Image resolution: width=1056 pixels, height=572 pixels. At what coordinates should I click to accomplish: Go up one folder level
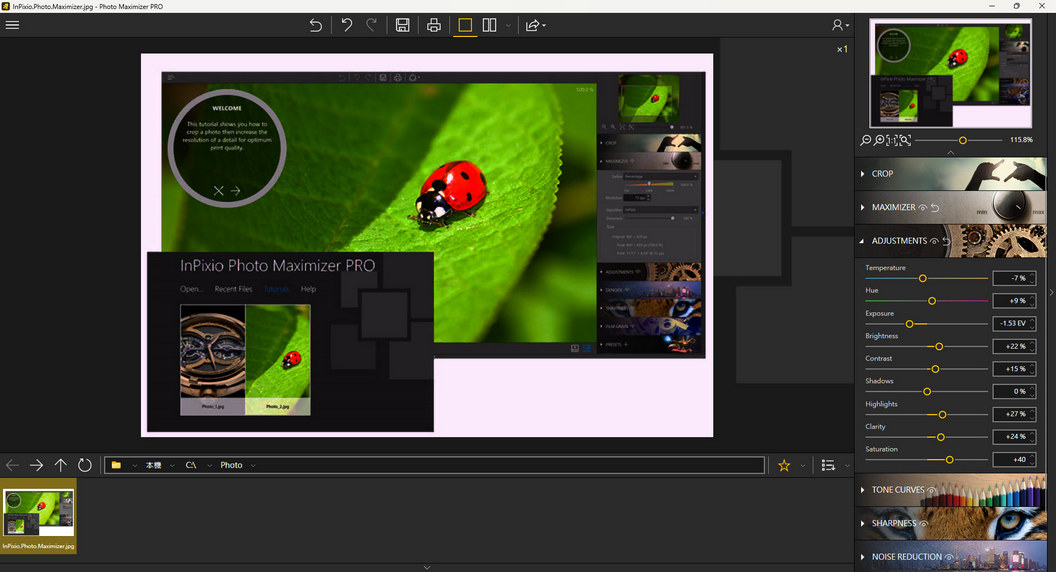61,465
